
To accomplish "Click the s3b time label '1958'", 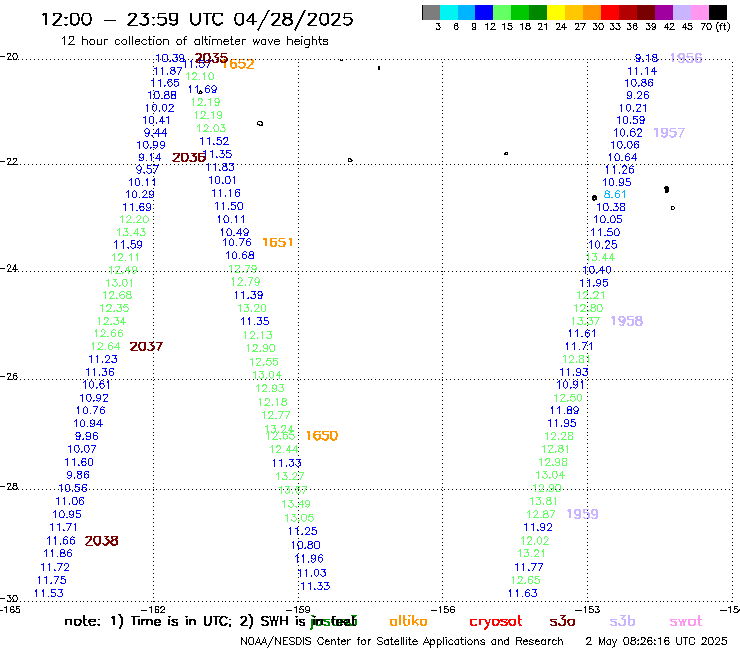I will pos(626,321).
